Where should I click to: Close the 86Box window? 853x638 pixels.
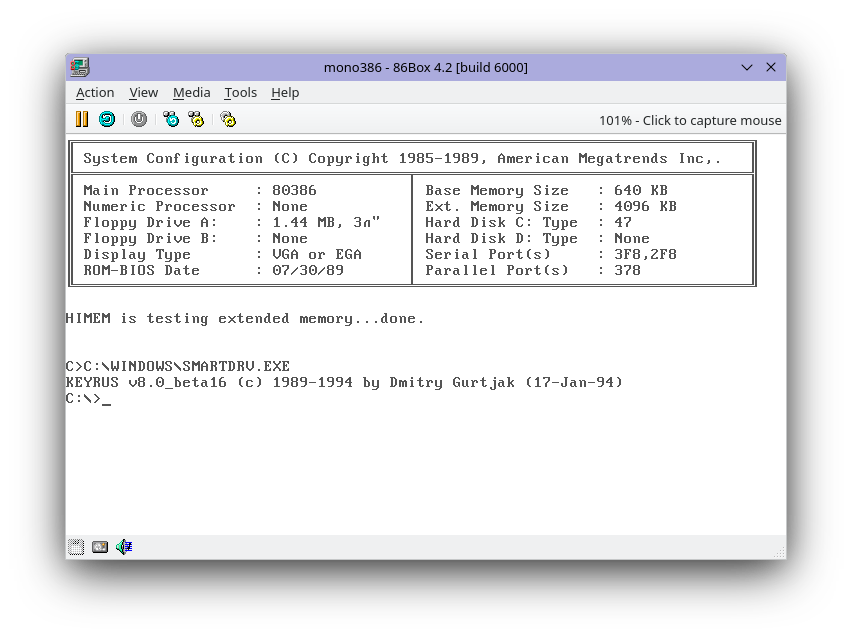tap(771, 67)
